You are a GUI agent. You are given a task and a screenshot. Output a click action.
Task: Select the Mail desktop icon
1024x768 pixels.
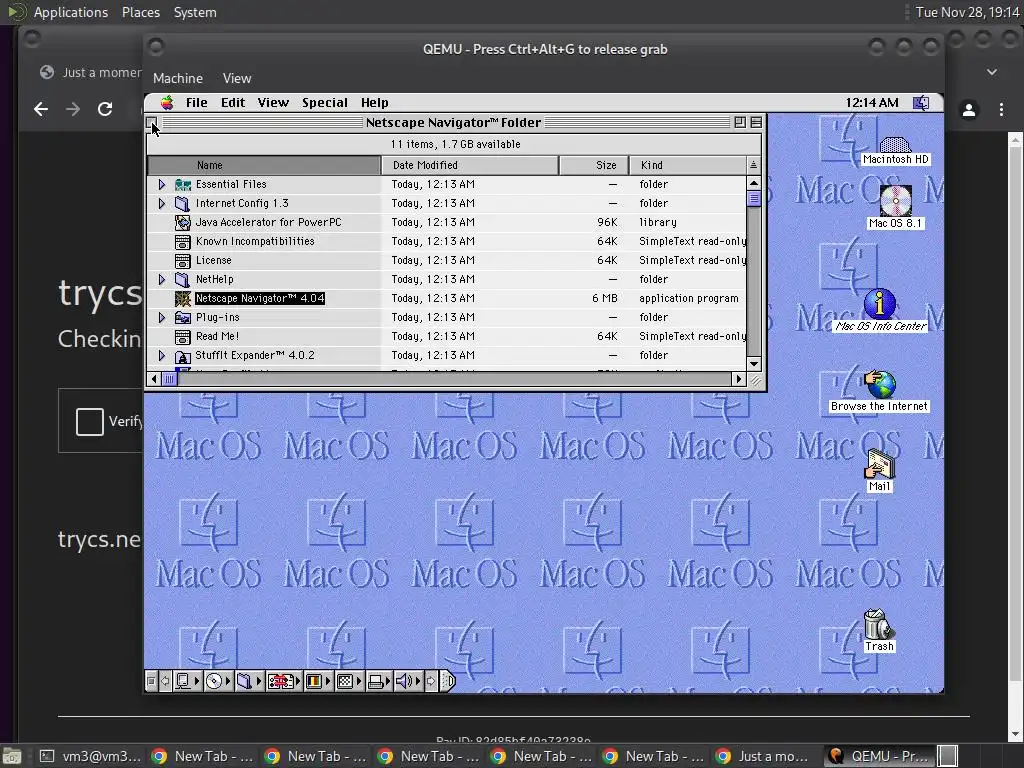(880, 464)
